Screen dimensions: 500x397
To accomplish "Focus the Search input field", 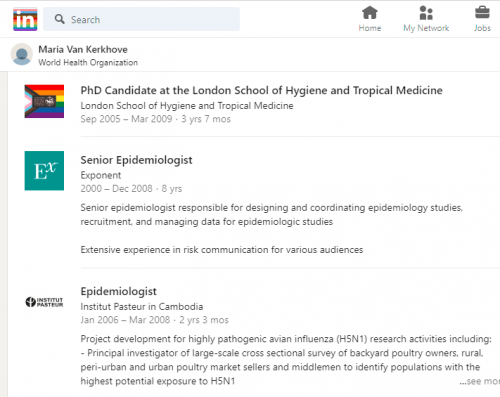I will tap(141, 19).
